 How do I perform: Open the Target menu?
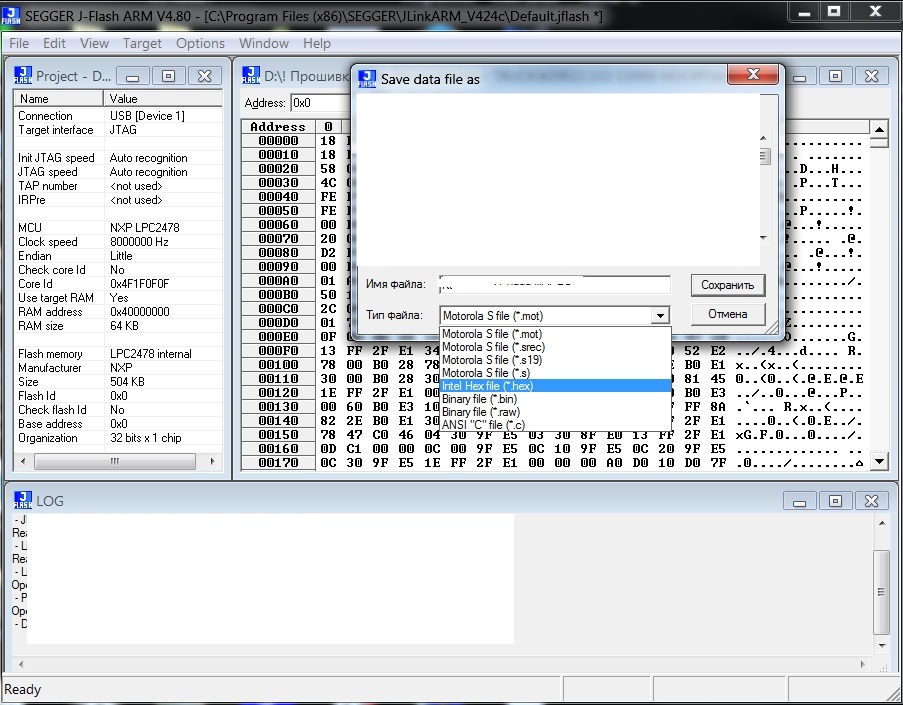pos(142,43)
